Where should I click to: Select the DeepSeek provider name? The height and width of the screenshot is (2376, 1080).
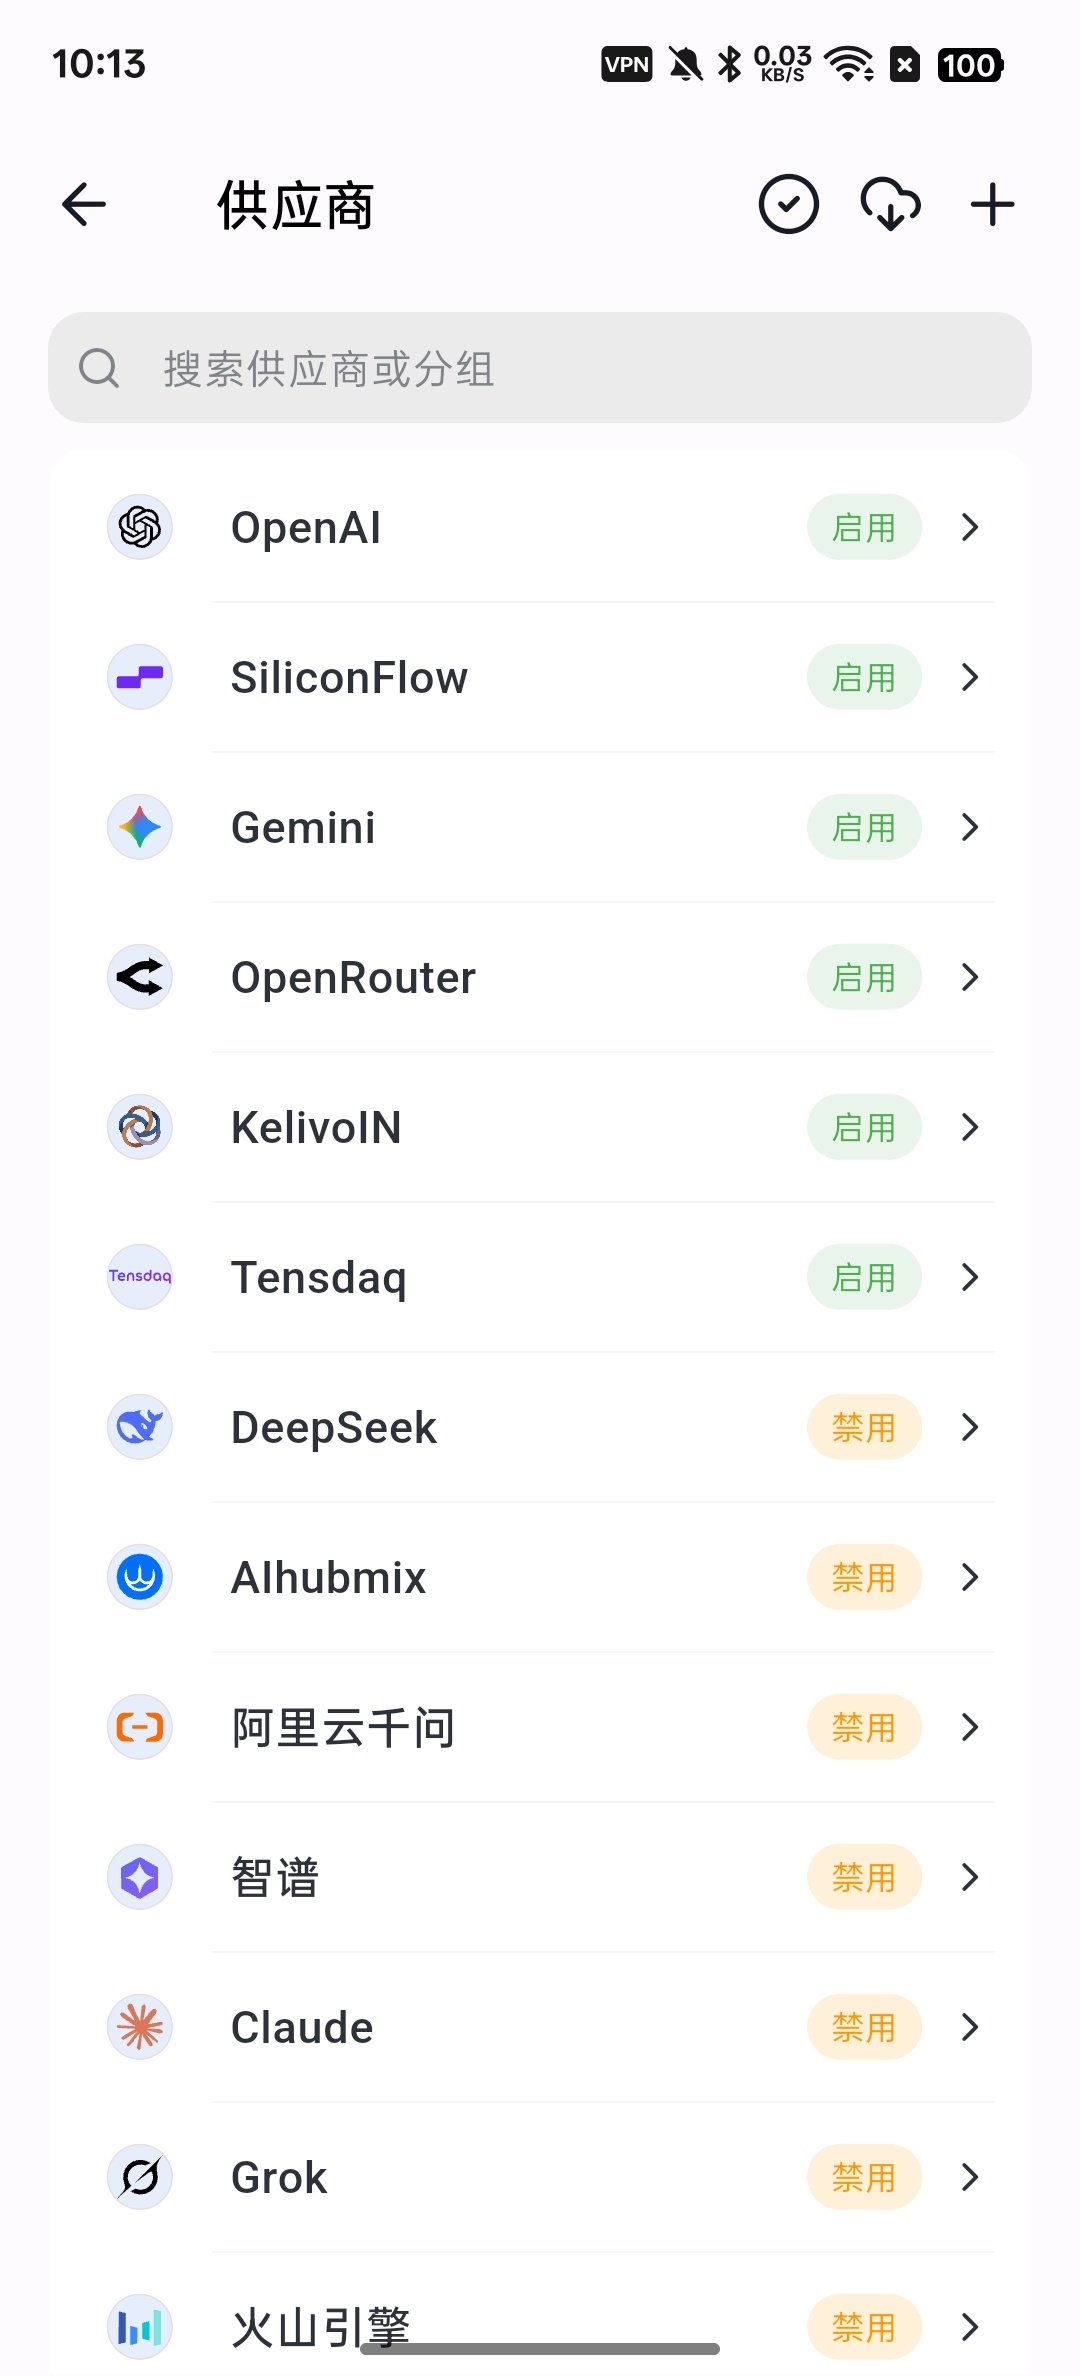point(334,1428)
